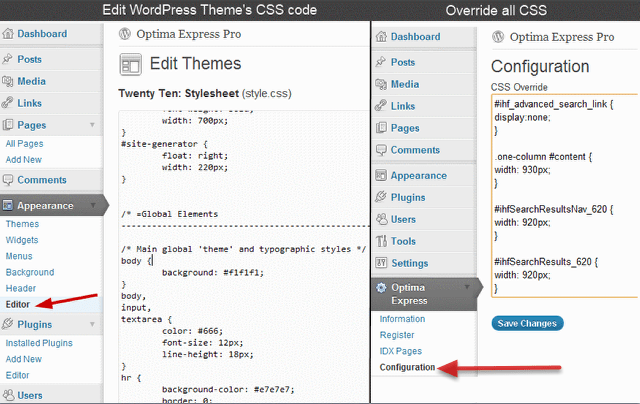Open Header under Appearance

tap(21, 288)
